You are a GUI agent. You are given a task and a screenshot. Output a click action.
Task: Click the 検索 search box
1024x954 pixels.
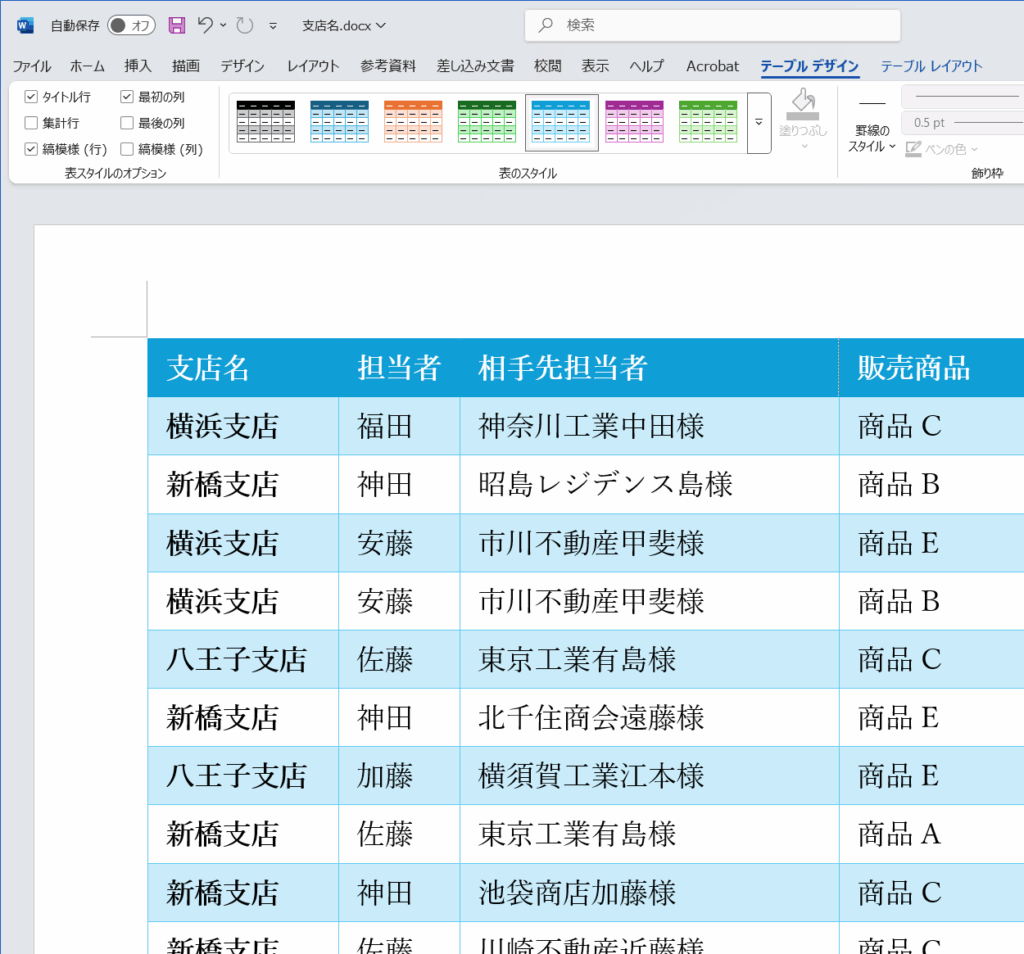[x=712, y=25]
